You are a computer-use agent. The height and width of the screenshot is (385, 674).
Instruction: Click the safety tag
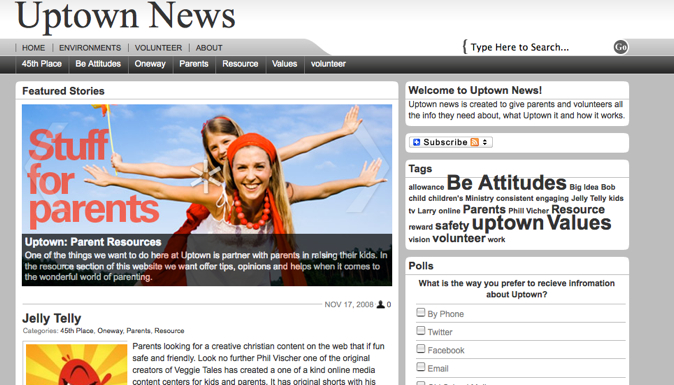[452, 226]
